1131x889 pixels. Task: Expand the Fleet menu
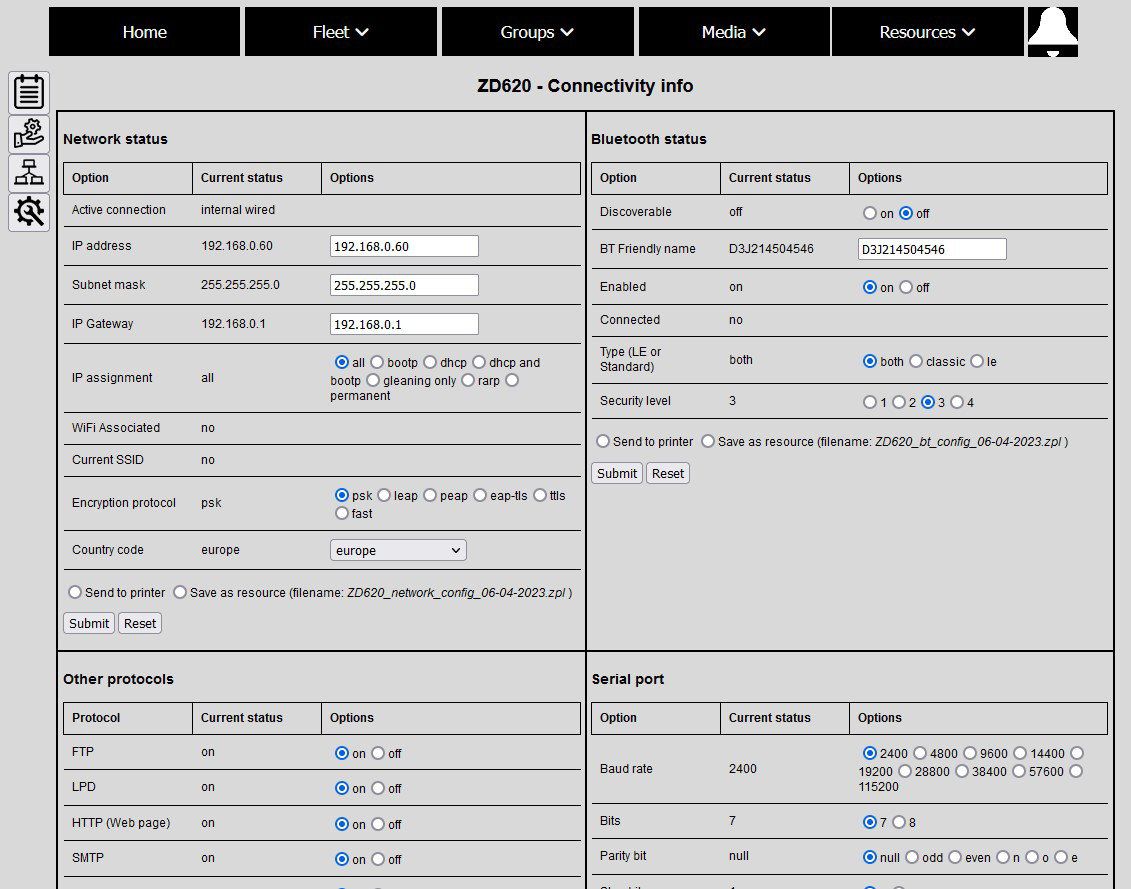(x=340, y=32)
